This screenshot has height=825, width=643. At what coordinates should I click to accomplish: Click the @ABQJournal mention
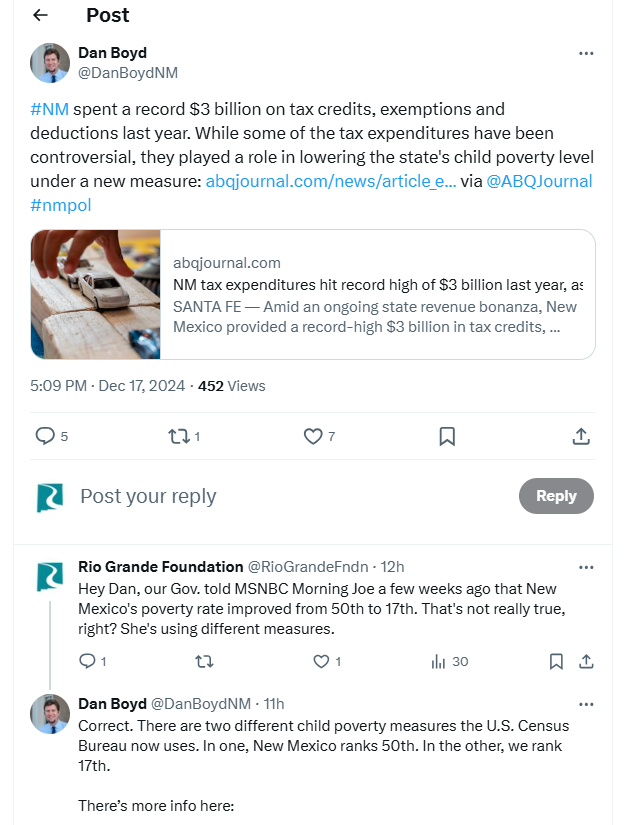pyautogui.click(x=539, y=181)
